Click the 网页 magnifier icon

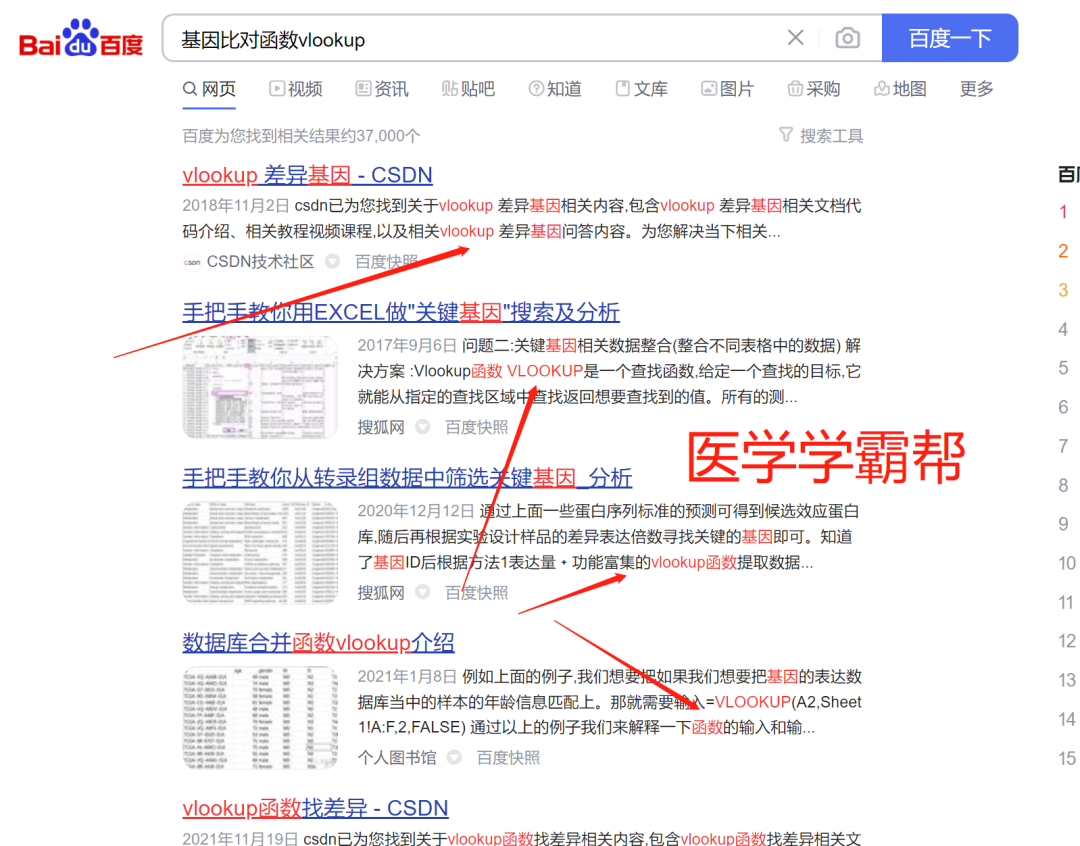[x=189, y=89]
